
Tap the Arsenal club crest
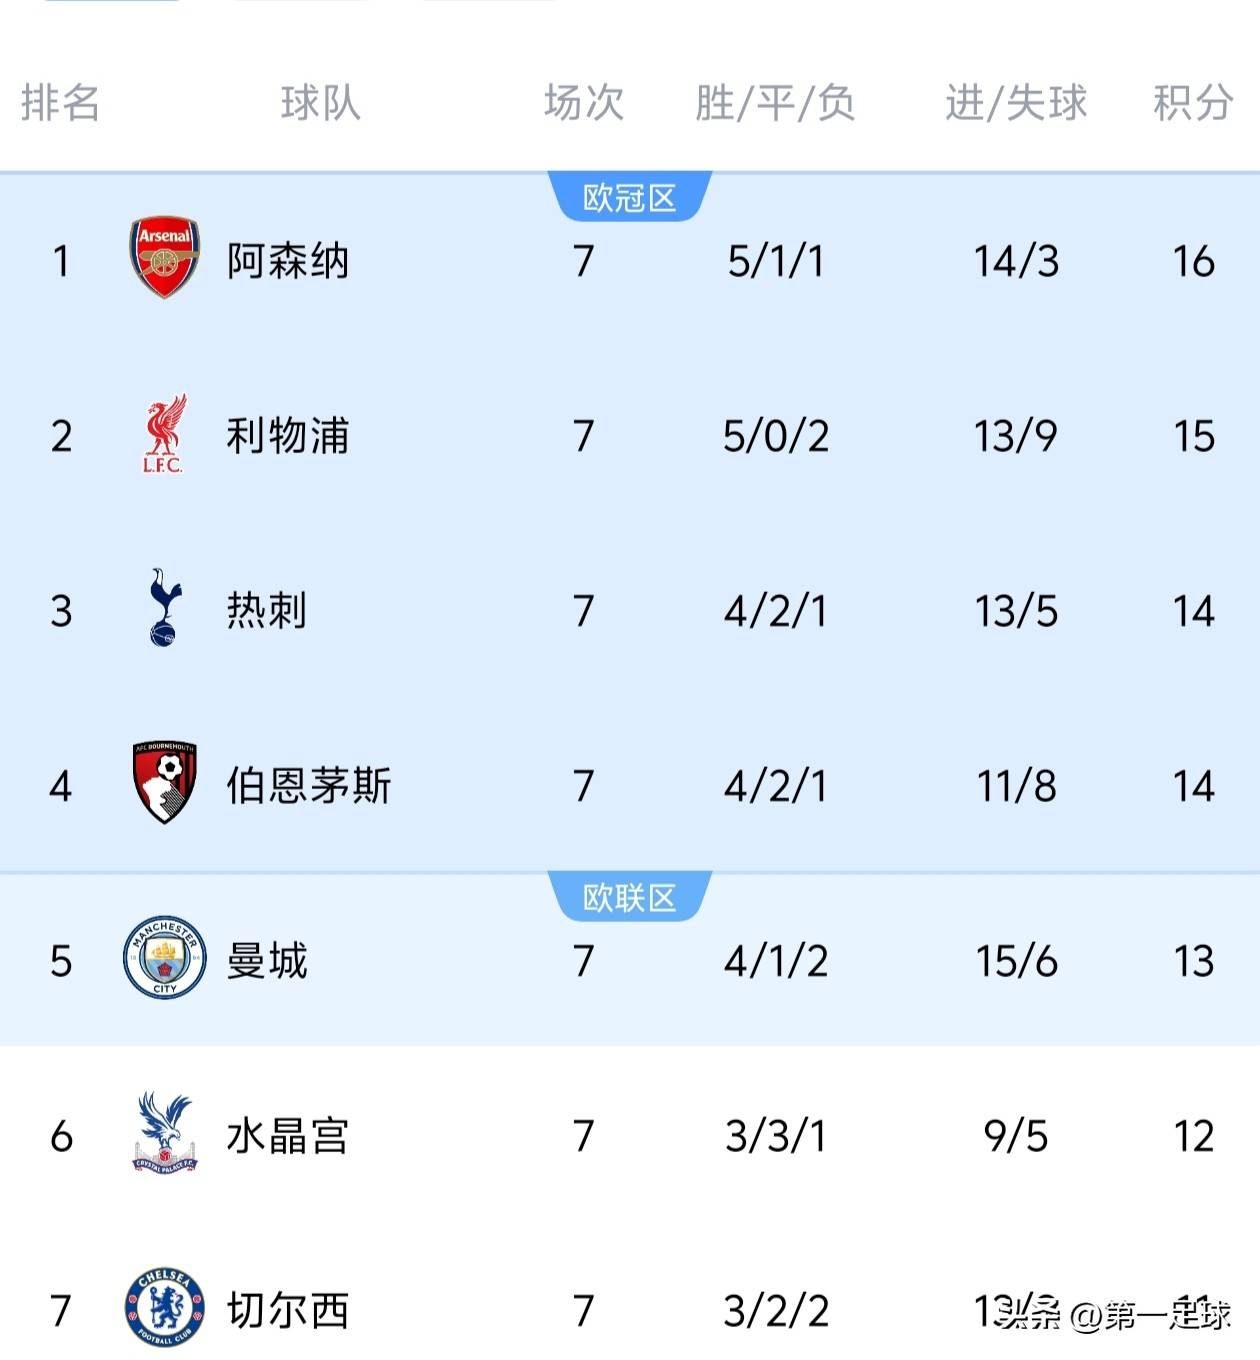(x=165, y=258)
